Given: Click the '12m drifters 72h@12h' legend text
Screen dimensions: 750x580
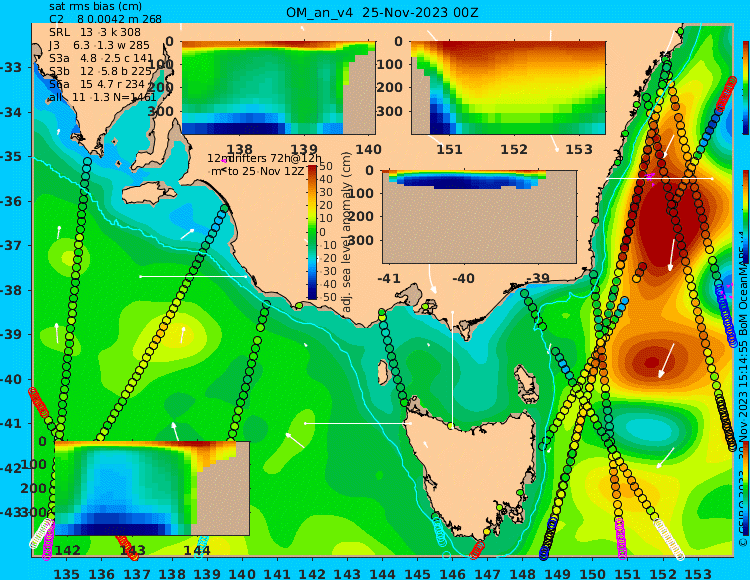Looking at the screenshot, I should point(265,158).
